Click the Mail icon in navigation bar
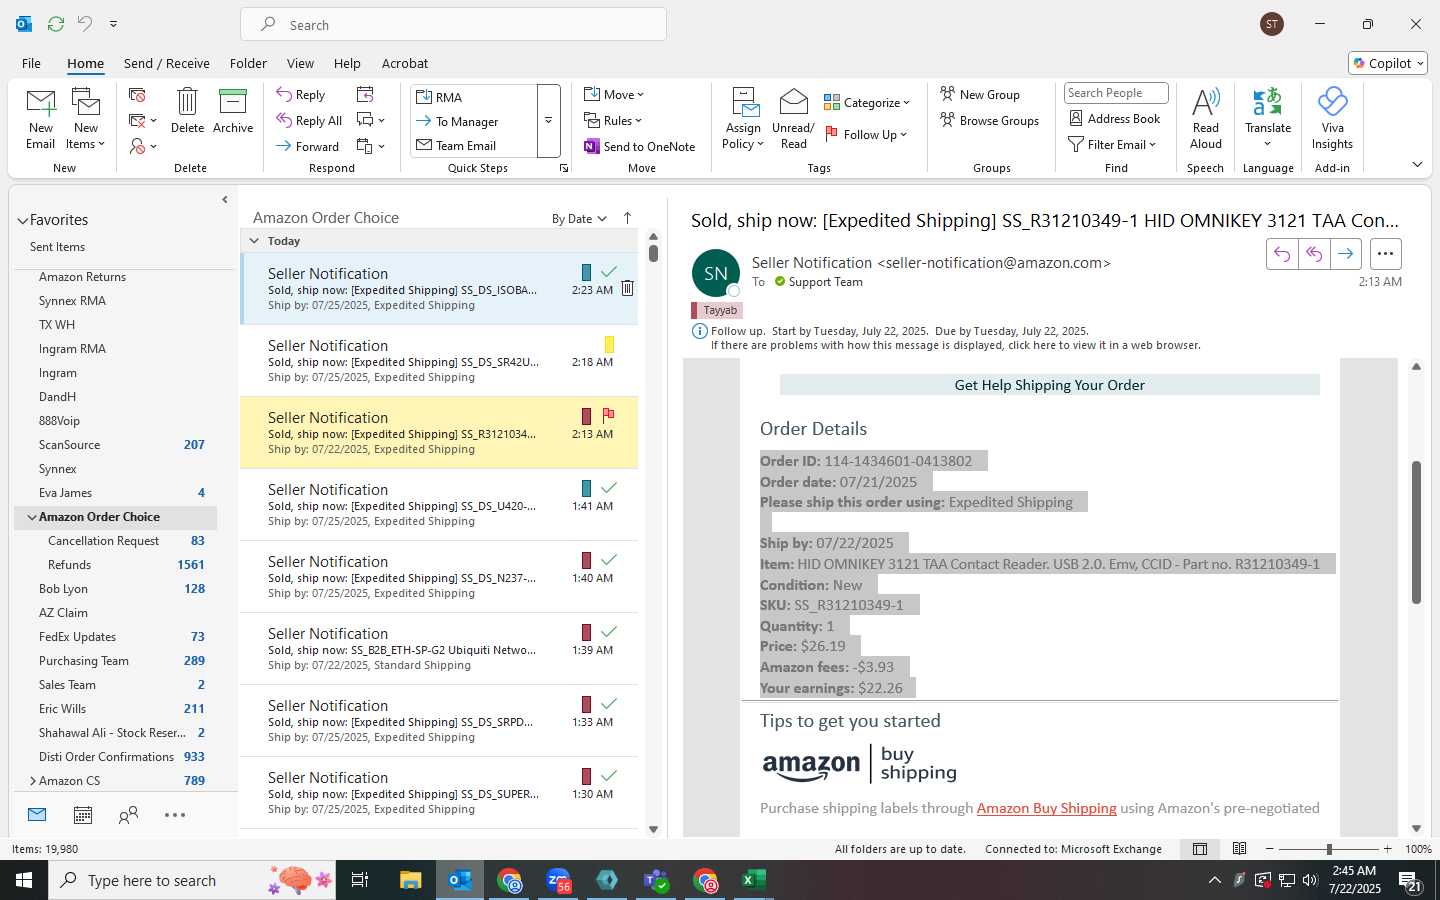Viewport: 1440px width, 900px height. pyautogui.click(x=37, y=815)
